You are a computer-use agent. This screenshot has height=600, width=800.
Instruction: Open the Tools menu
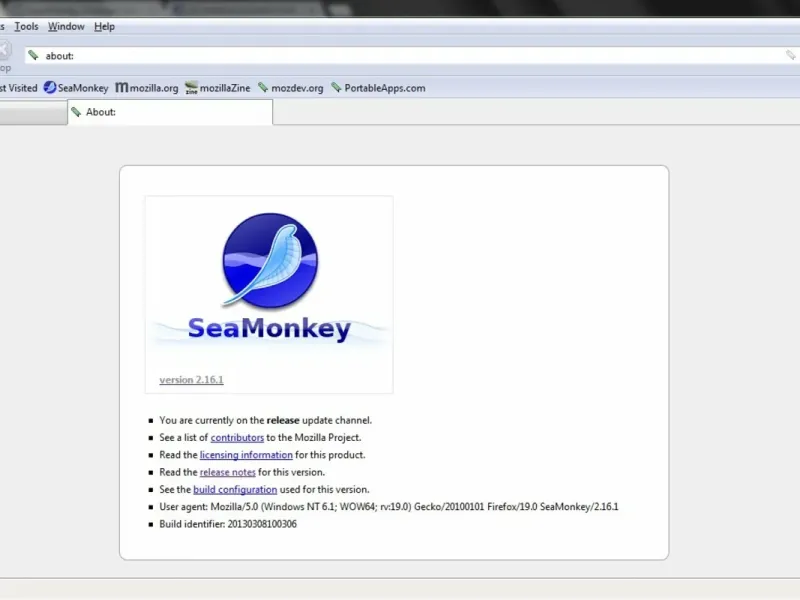tap(26, 27)
